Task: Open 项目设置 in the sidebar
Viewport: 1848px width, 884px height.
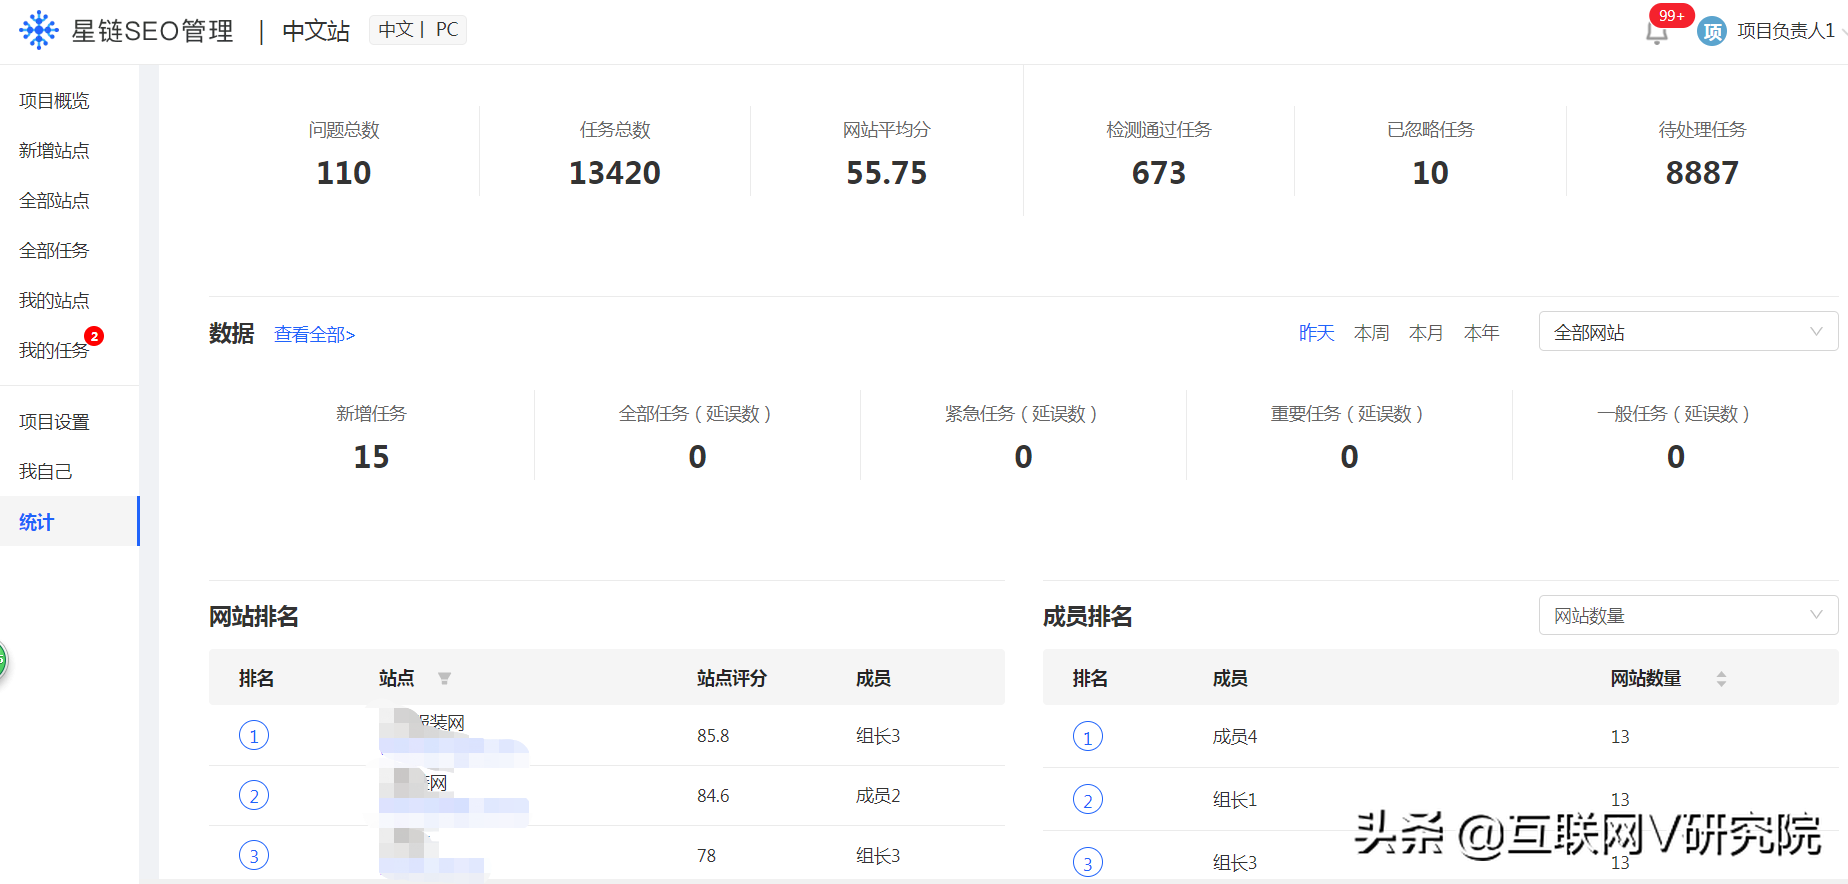Action: pyautogui.click(x=54, y=422)
